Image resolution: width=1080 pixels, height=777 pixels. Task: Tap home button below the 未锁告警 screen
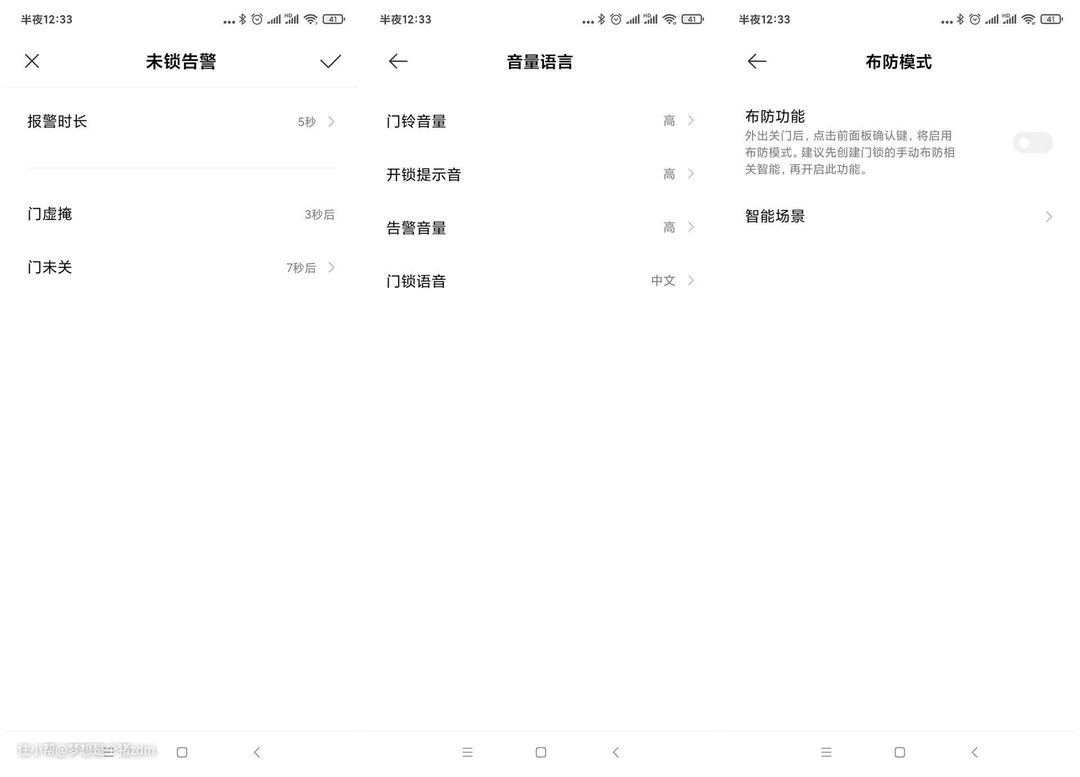[182, 752]
